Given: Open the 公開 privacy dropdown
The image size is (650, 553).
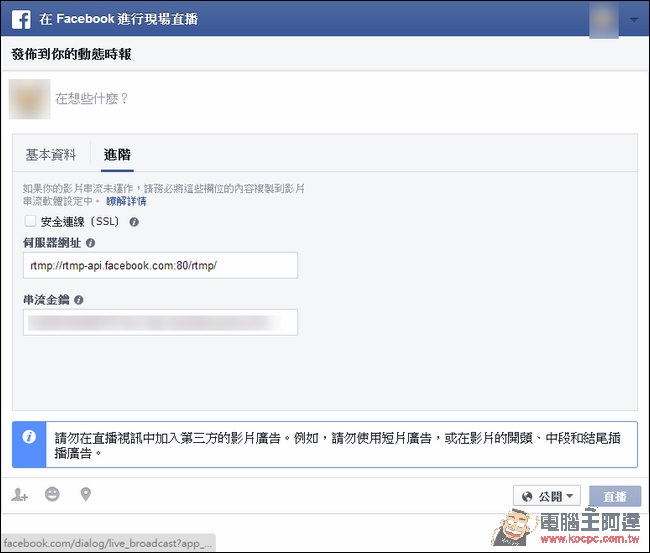Looking at the screenshot, I should coord(547,496).
